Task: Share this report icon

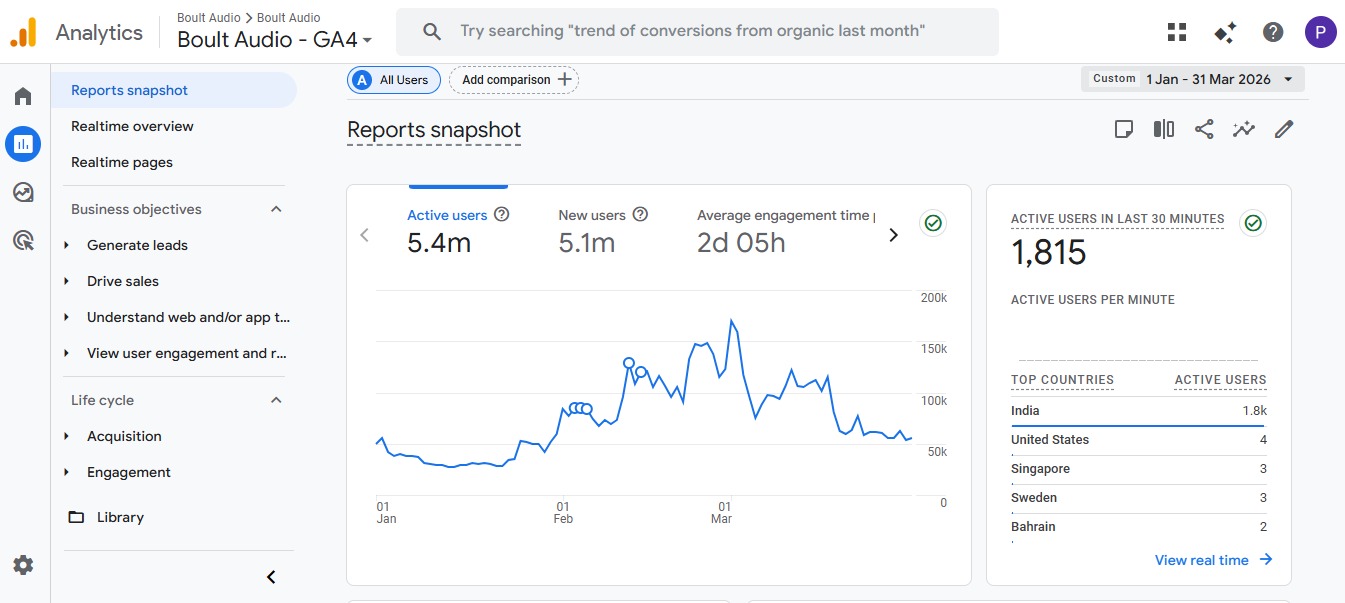Action: (x=1204, y=129)
